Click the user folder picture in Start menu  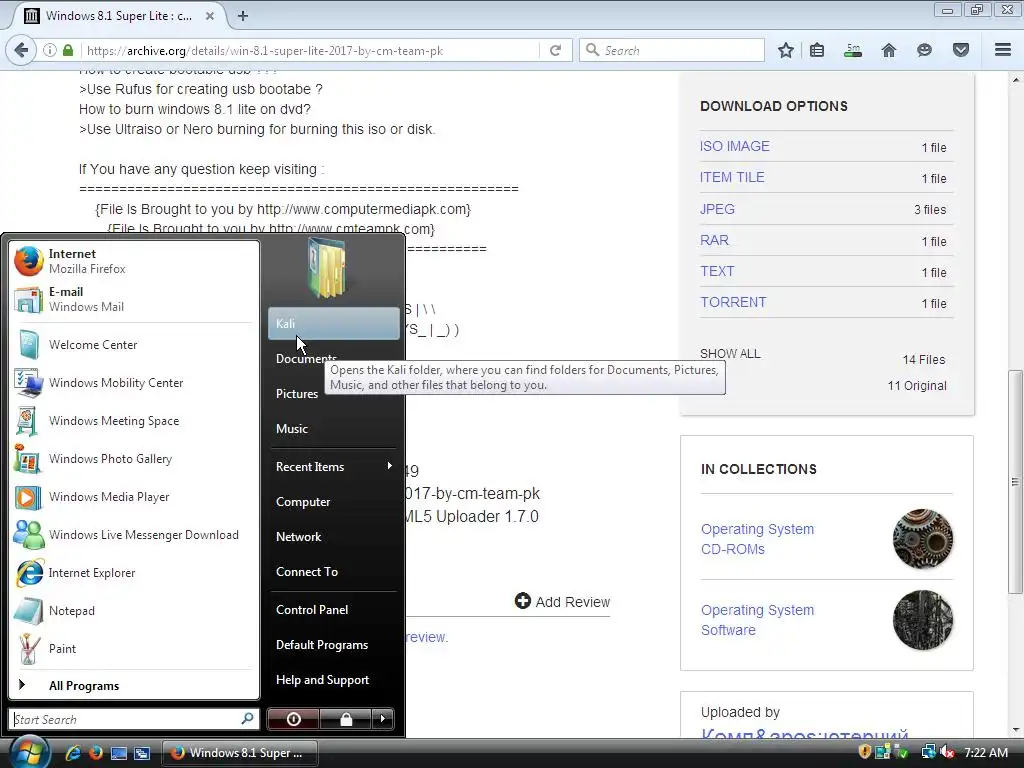tap(328, 268)
